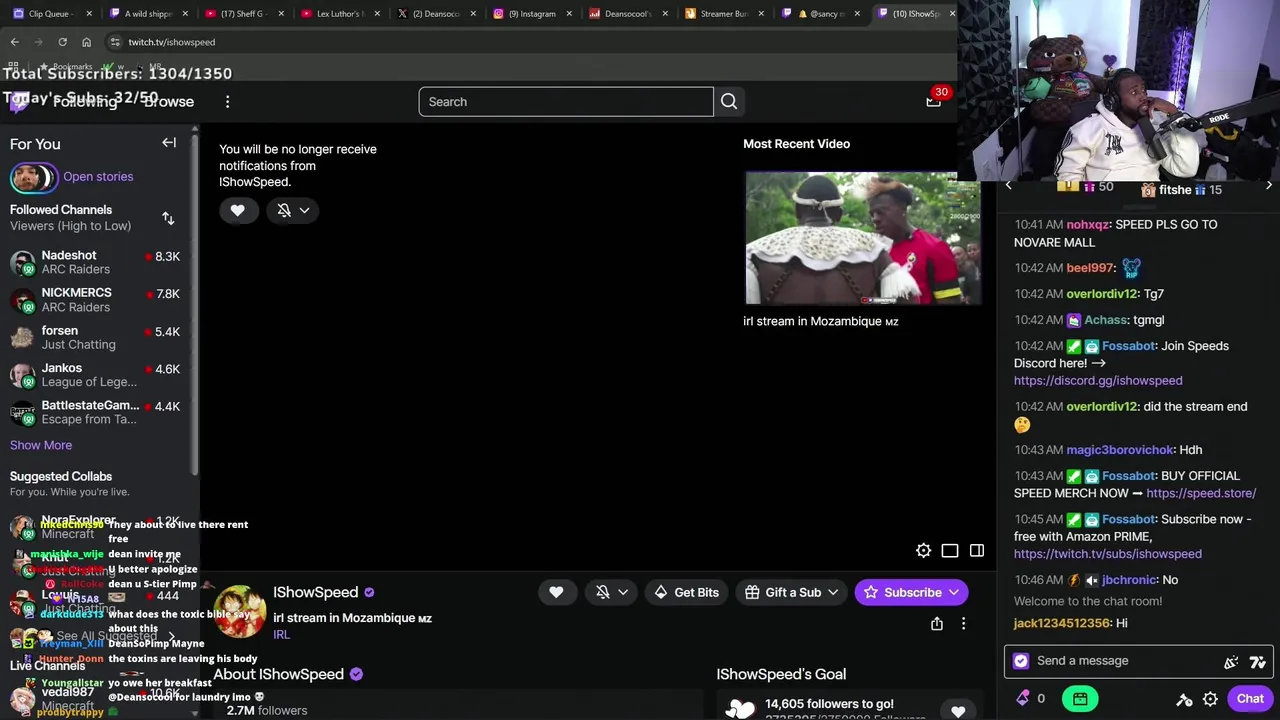Open stream options three-dot menu
1280x720 pixels.
963,624
